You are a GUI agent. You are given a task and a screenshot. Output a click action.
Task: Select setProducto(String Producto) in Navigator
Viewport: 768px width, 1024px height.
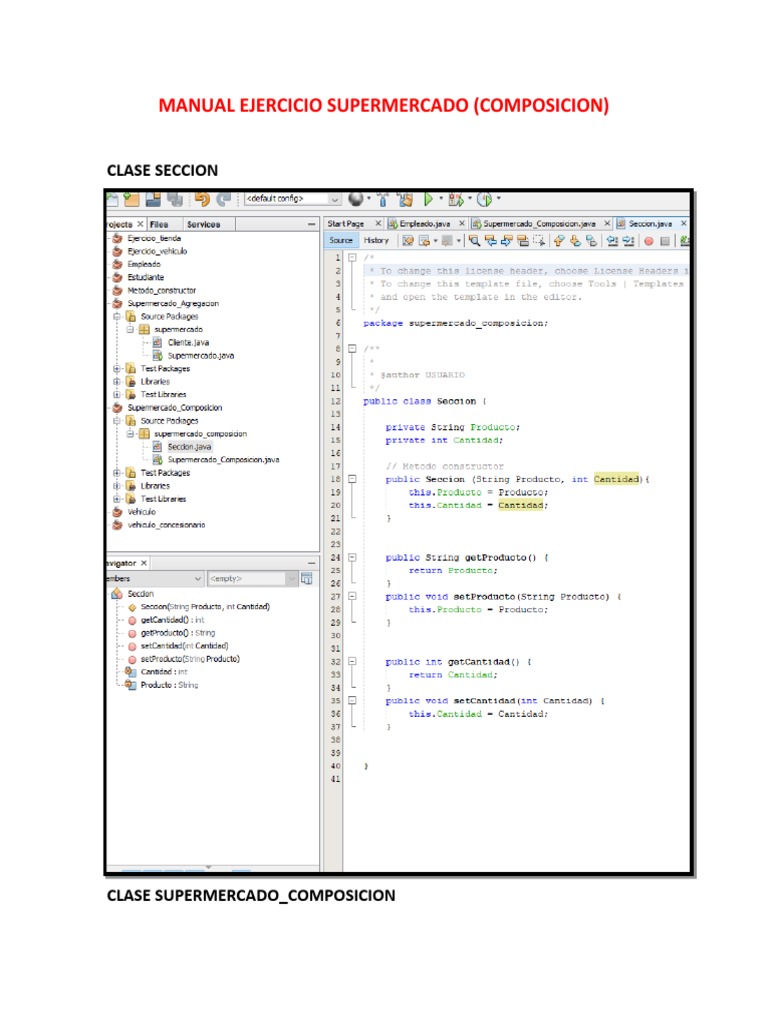click(x=190, y=659)
